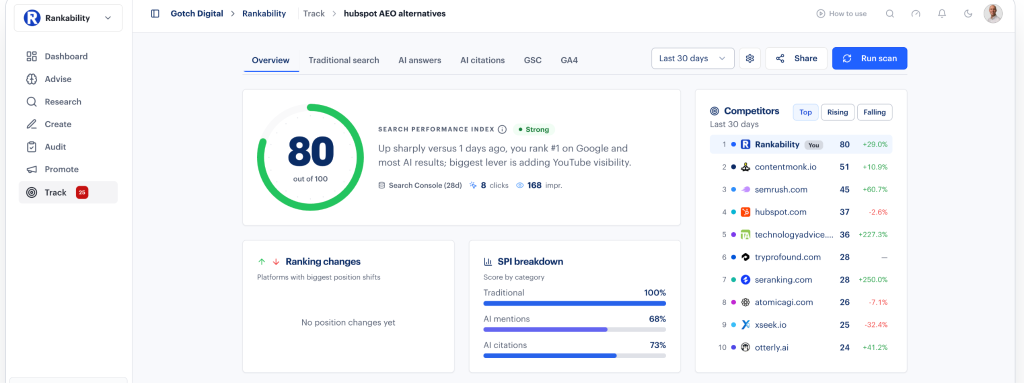1024x383 pixels.
Task: Select the Falling competitors filter
Action: [874, 112]
